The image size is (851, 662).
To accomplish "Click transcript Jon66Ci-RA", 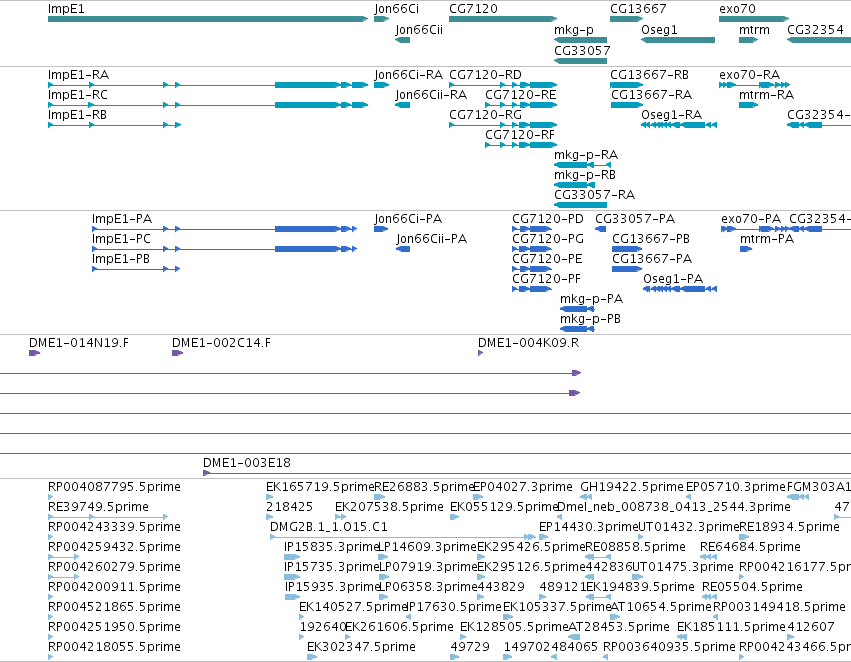I will 382,85.
